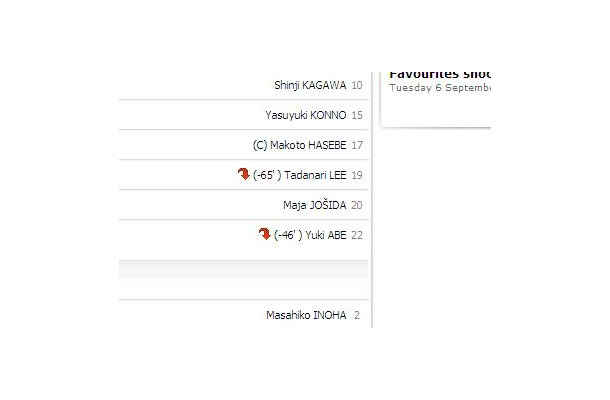Click the grey substitutes section header bar
Viewport: 610px width, 400px height.
(x=244, y=269)
